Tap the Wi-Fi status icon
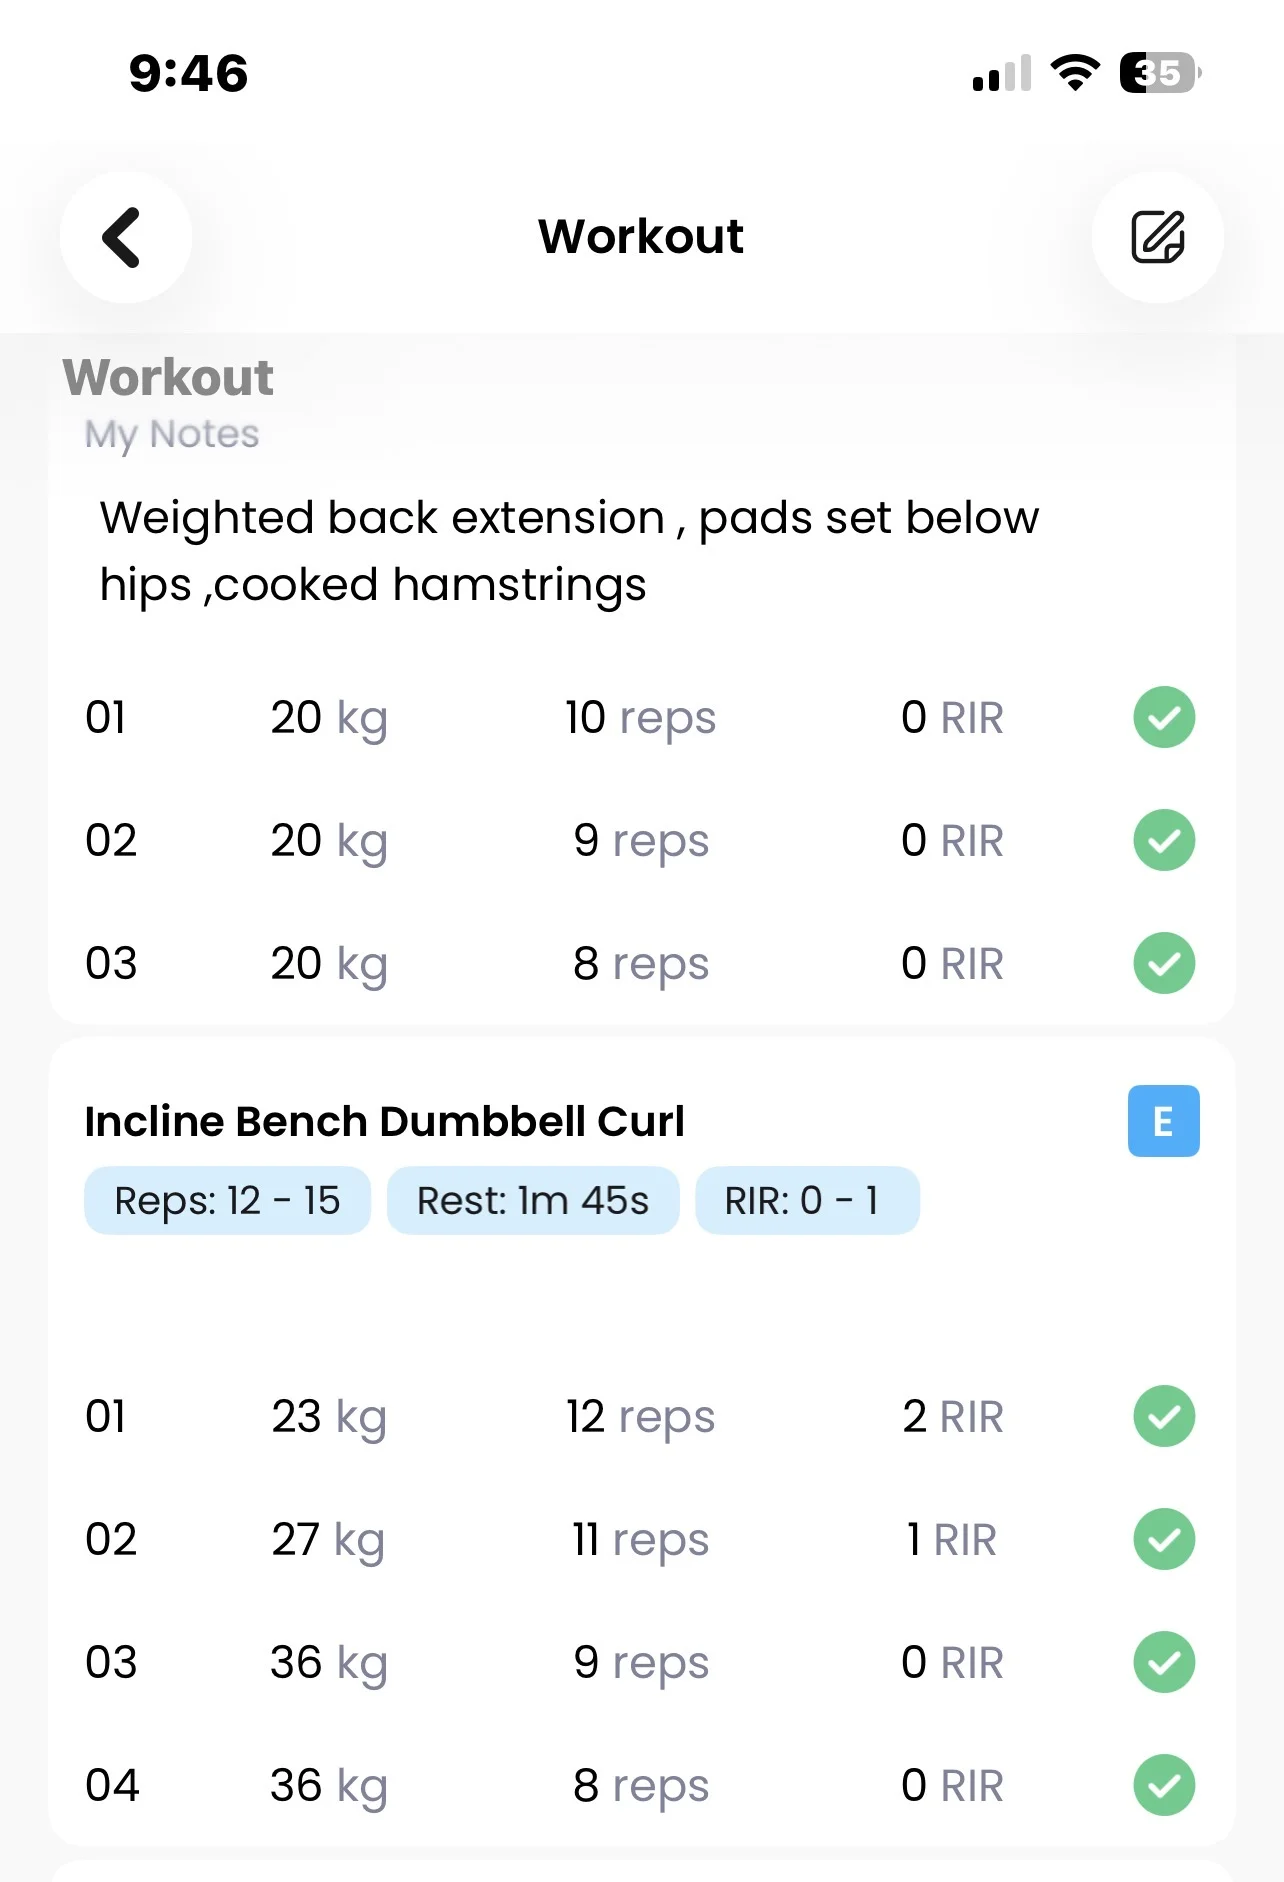This screenshot has height=1882, width=1284. pos(1075,73)
